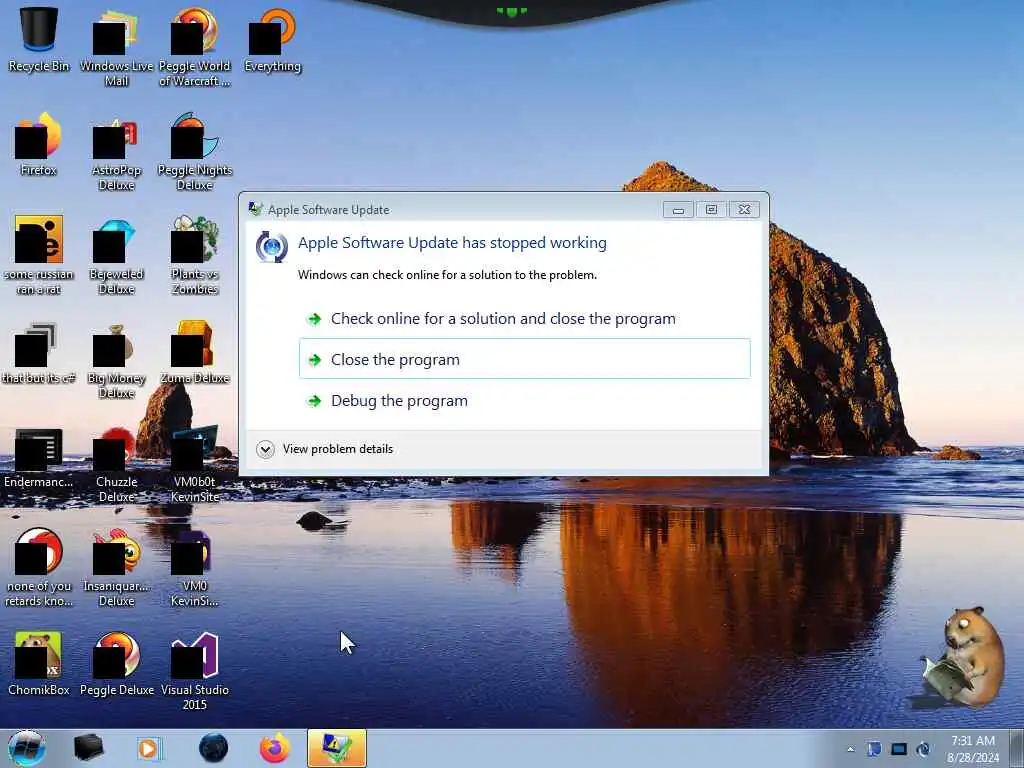Screen dimensions: 1024x768
Task: Click the highlighted error-report taskbar button
Action: tap(337, 748)
